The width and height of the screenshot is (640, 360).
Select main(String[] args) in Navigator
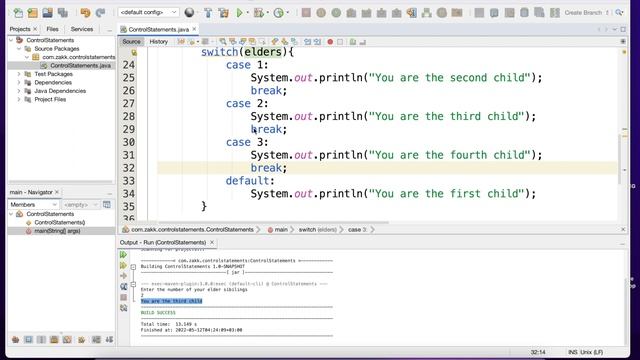pyautogui.click(x=57, y=231)
